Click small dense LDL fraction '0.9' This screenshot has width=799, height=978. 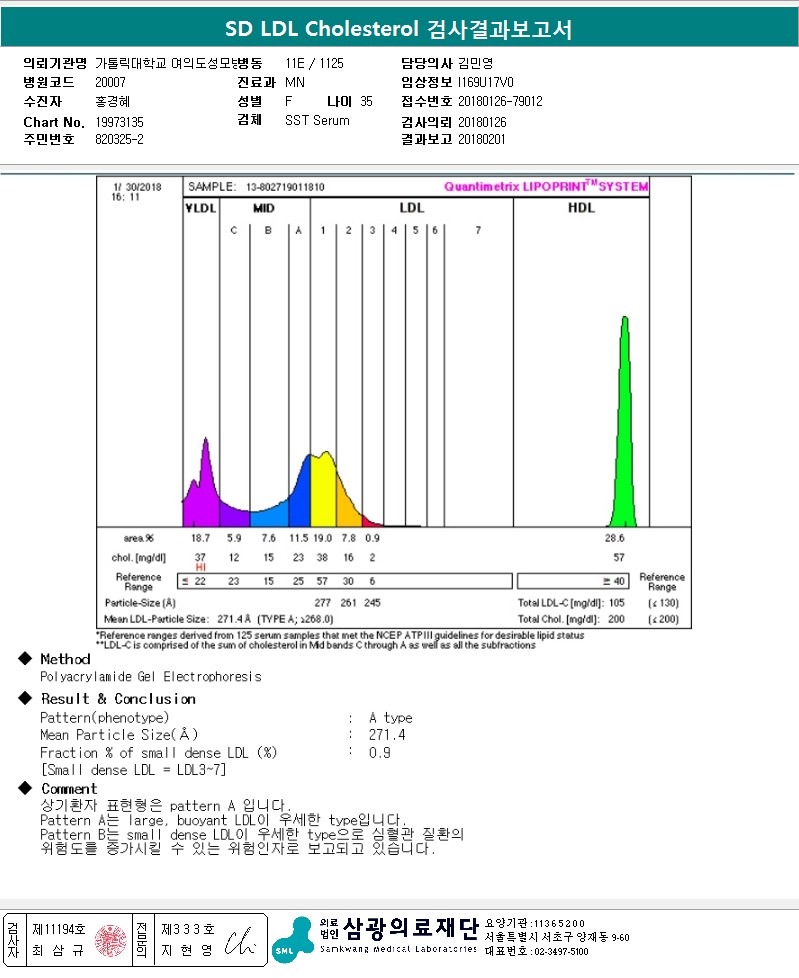pos(379,753)
